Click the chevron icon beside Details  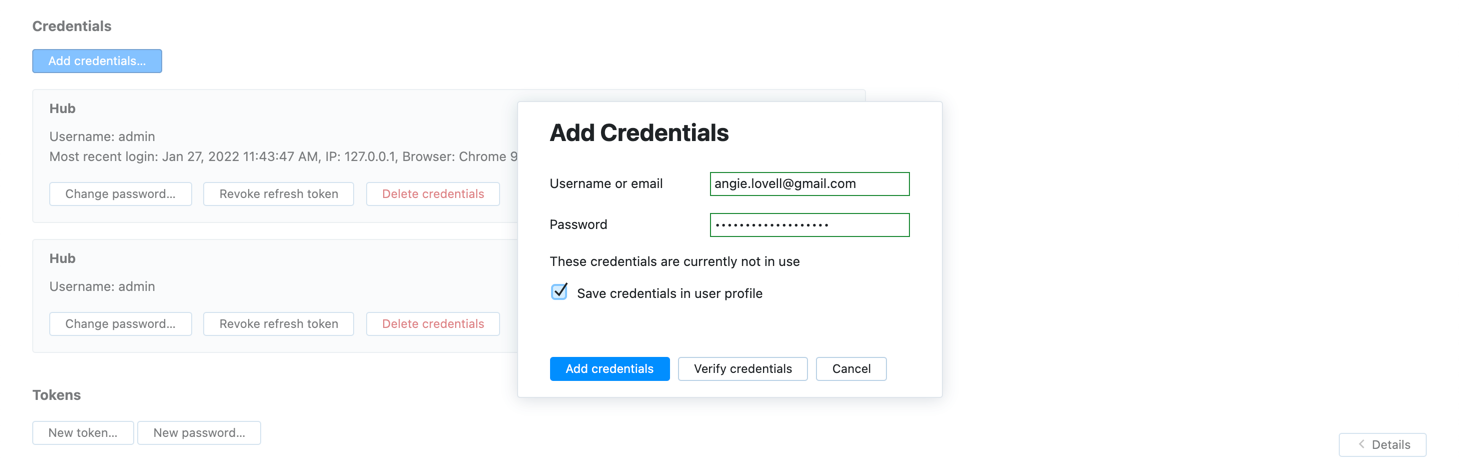(x=1361, y=445)
